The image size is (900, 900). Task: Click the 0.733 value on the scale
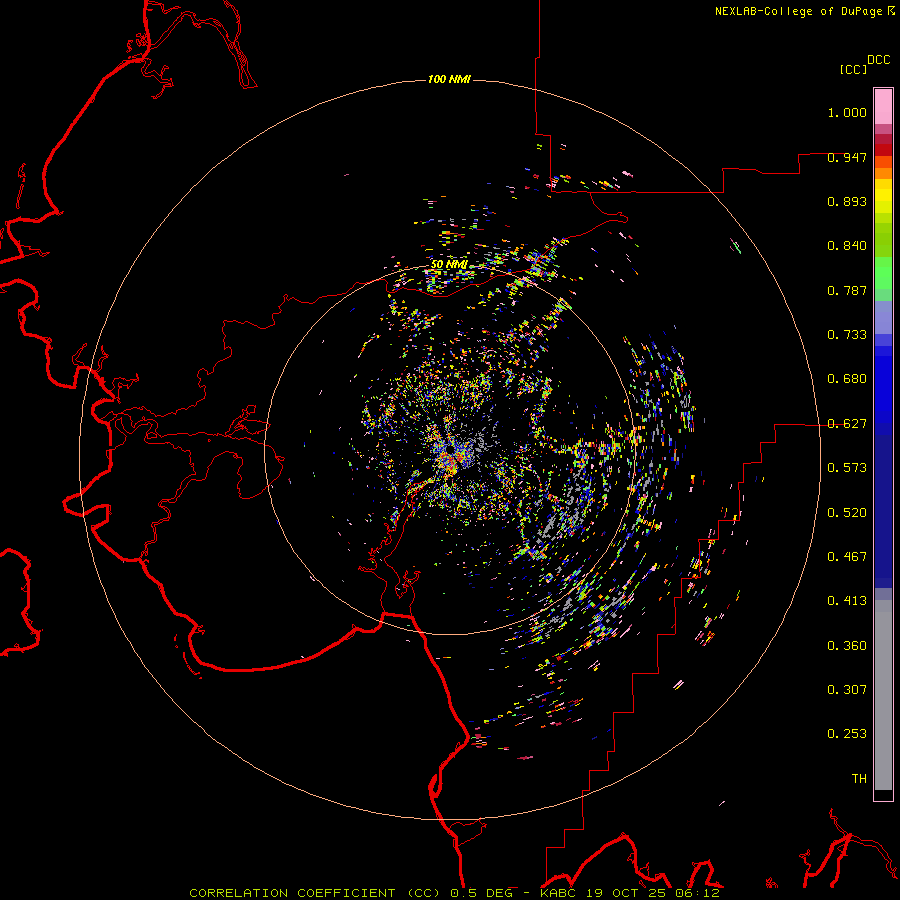(x=847, y=335)
